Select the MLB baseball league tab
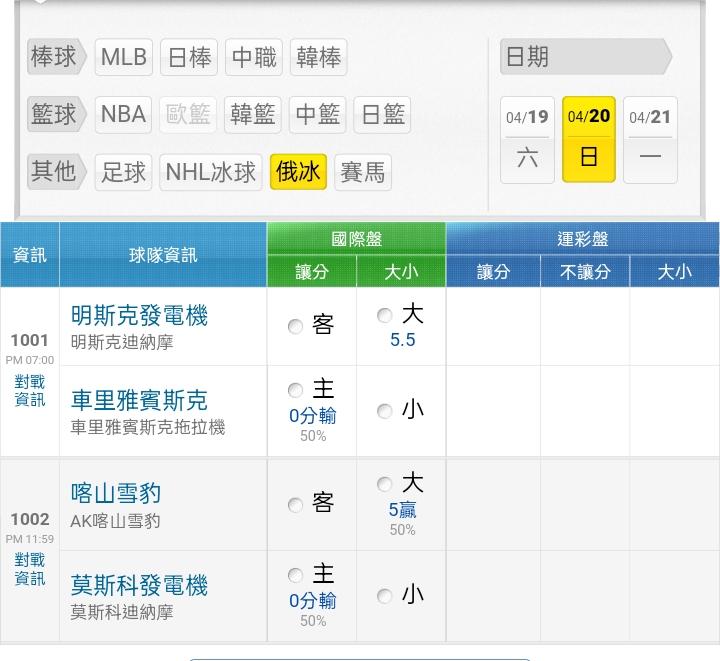 point(124,58)
